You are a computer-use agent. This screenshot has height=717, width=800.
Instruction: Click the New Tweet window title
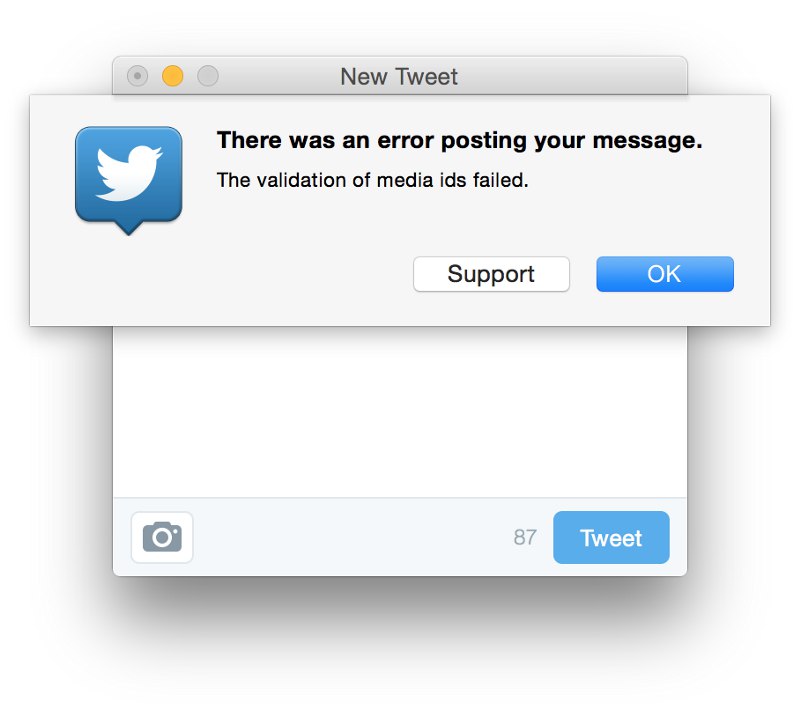pyautogui.click(x=399, y=77)
